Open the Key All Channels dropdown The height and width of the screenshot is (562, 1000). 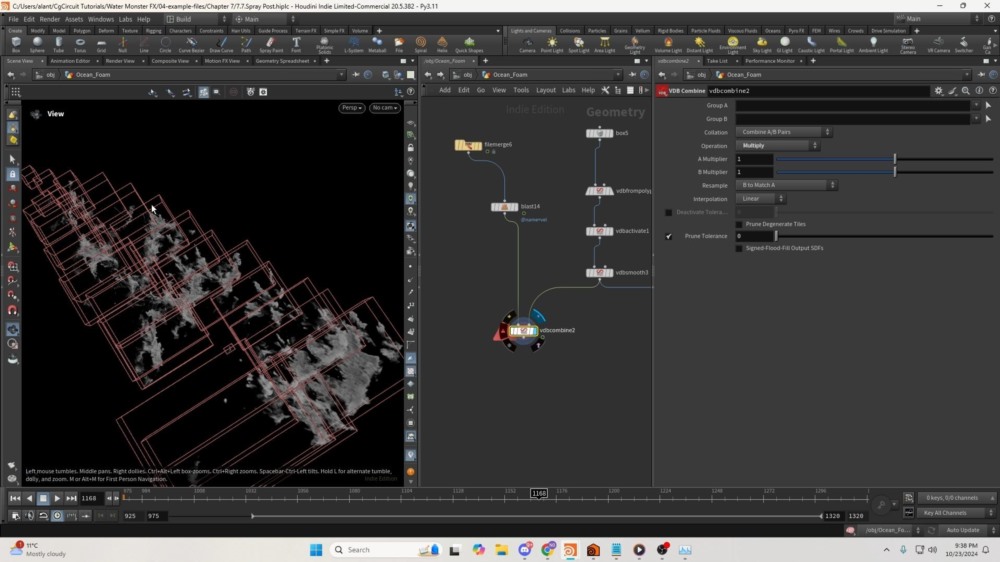click(956, 513)
